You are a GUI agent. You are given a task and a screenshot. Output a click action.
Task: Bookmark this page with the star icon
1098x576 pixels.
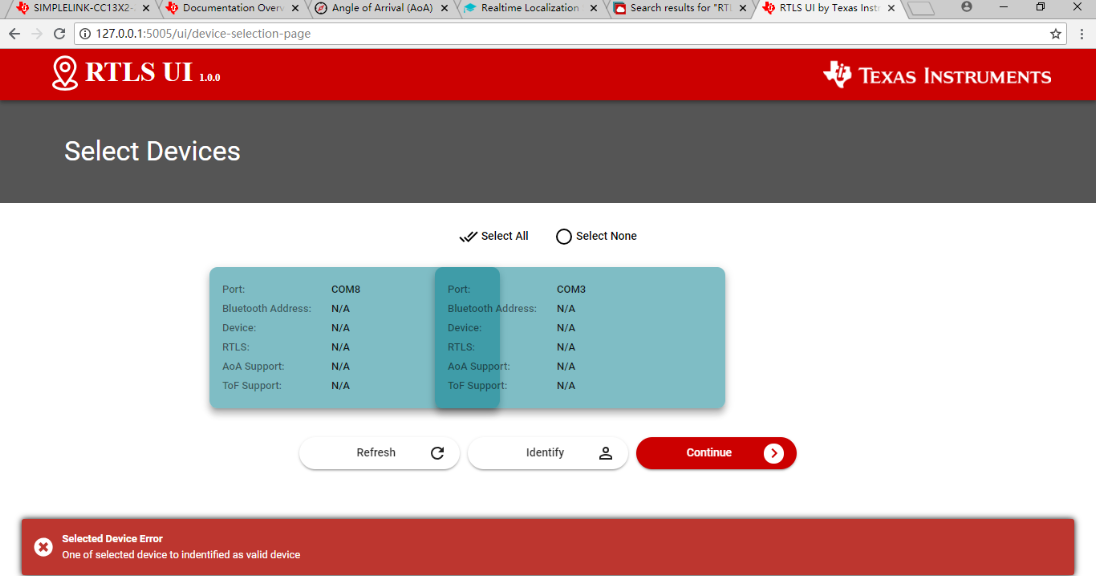[1055, 34]
